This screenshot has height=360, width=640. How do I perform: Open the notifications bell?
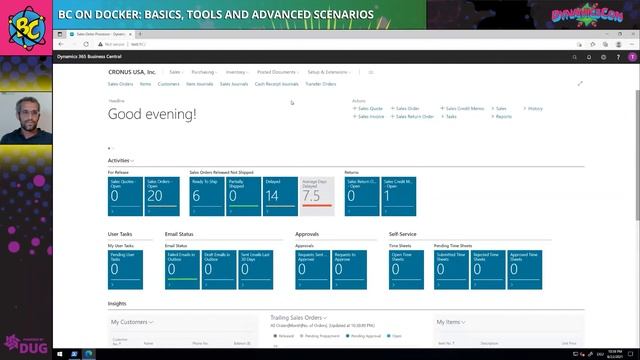(x=589, y=57)
